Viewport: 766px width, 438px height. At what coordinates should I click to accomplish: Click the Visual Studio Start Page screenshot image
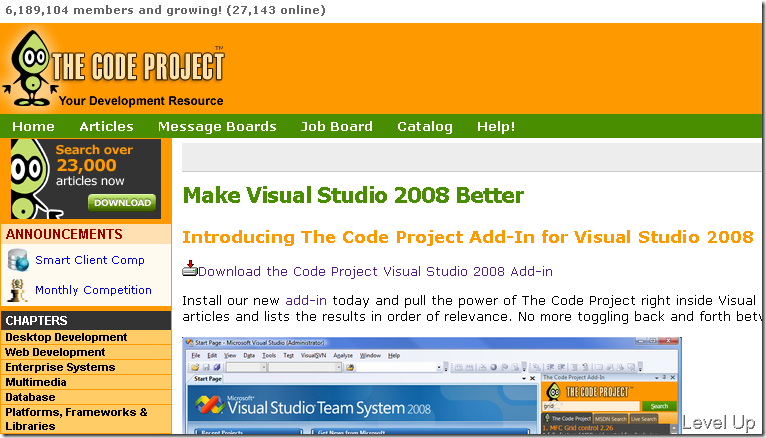(432, 386)
